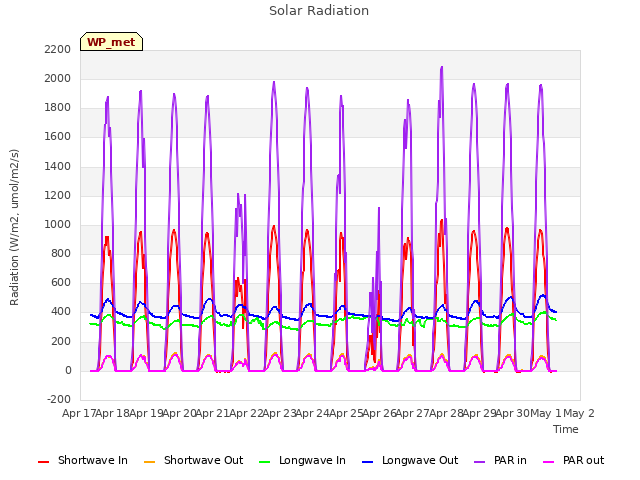Click the 800 y-axis tick label

(x=61, y=253)
